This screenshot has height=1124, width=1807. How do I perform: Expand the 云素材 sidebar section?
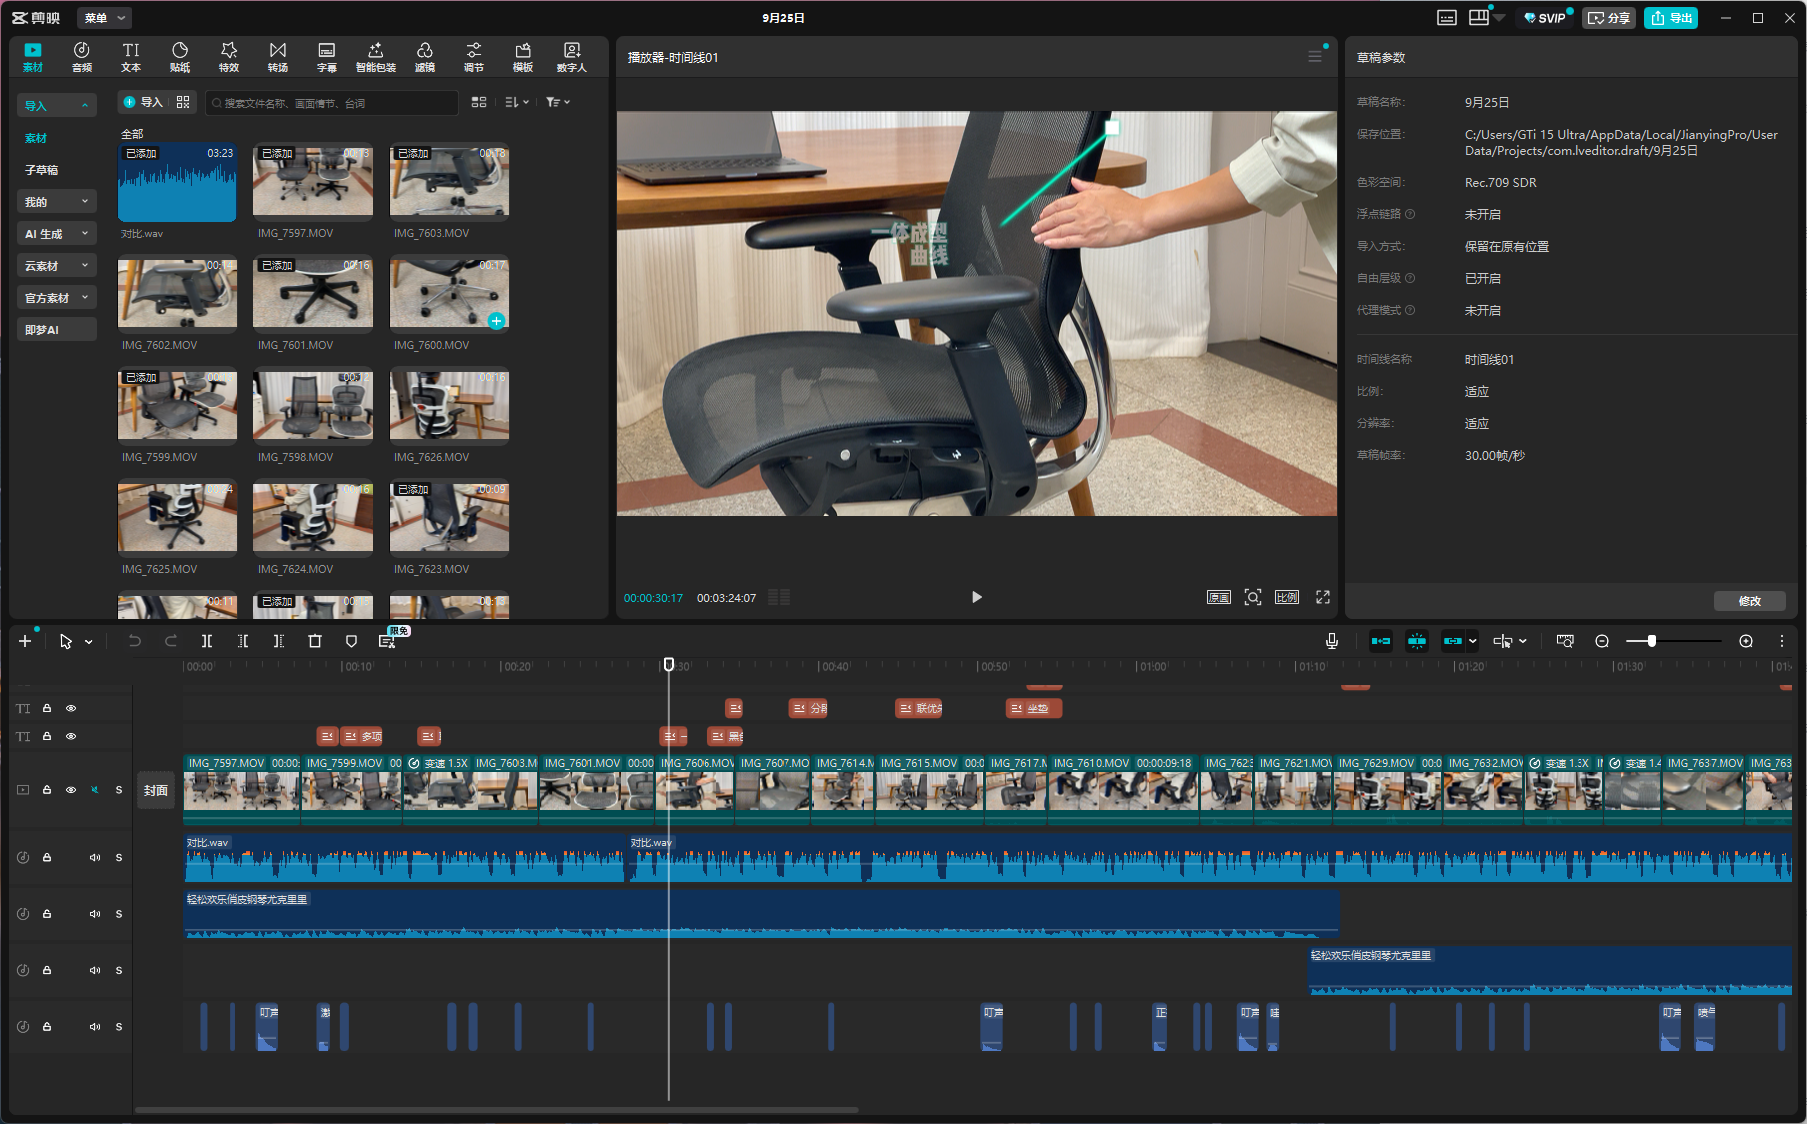tap(58, 266)
